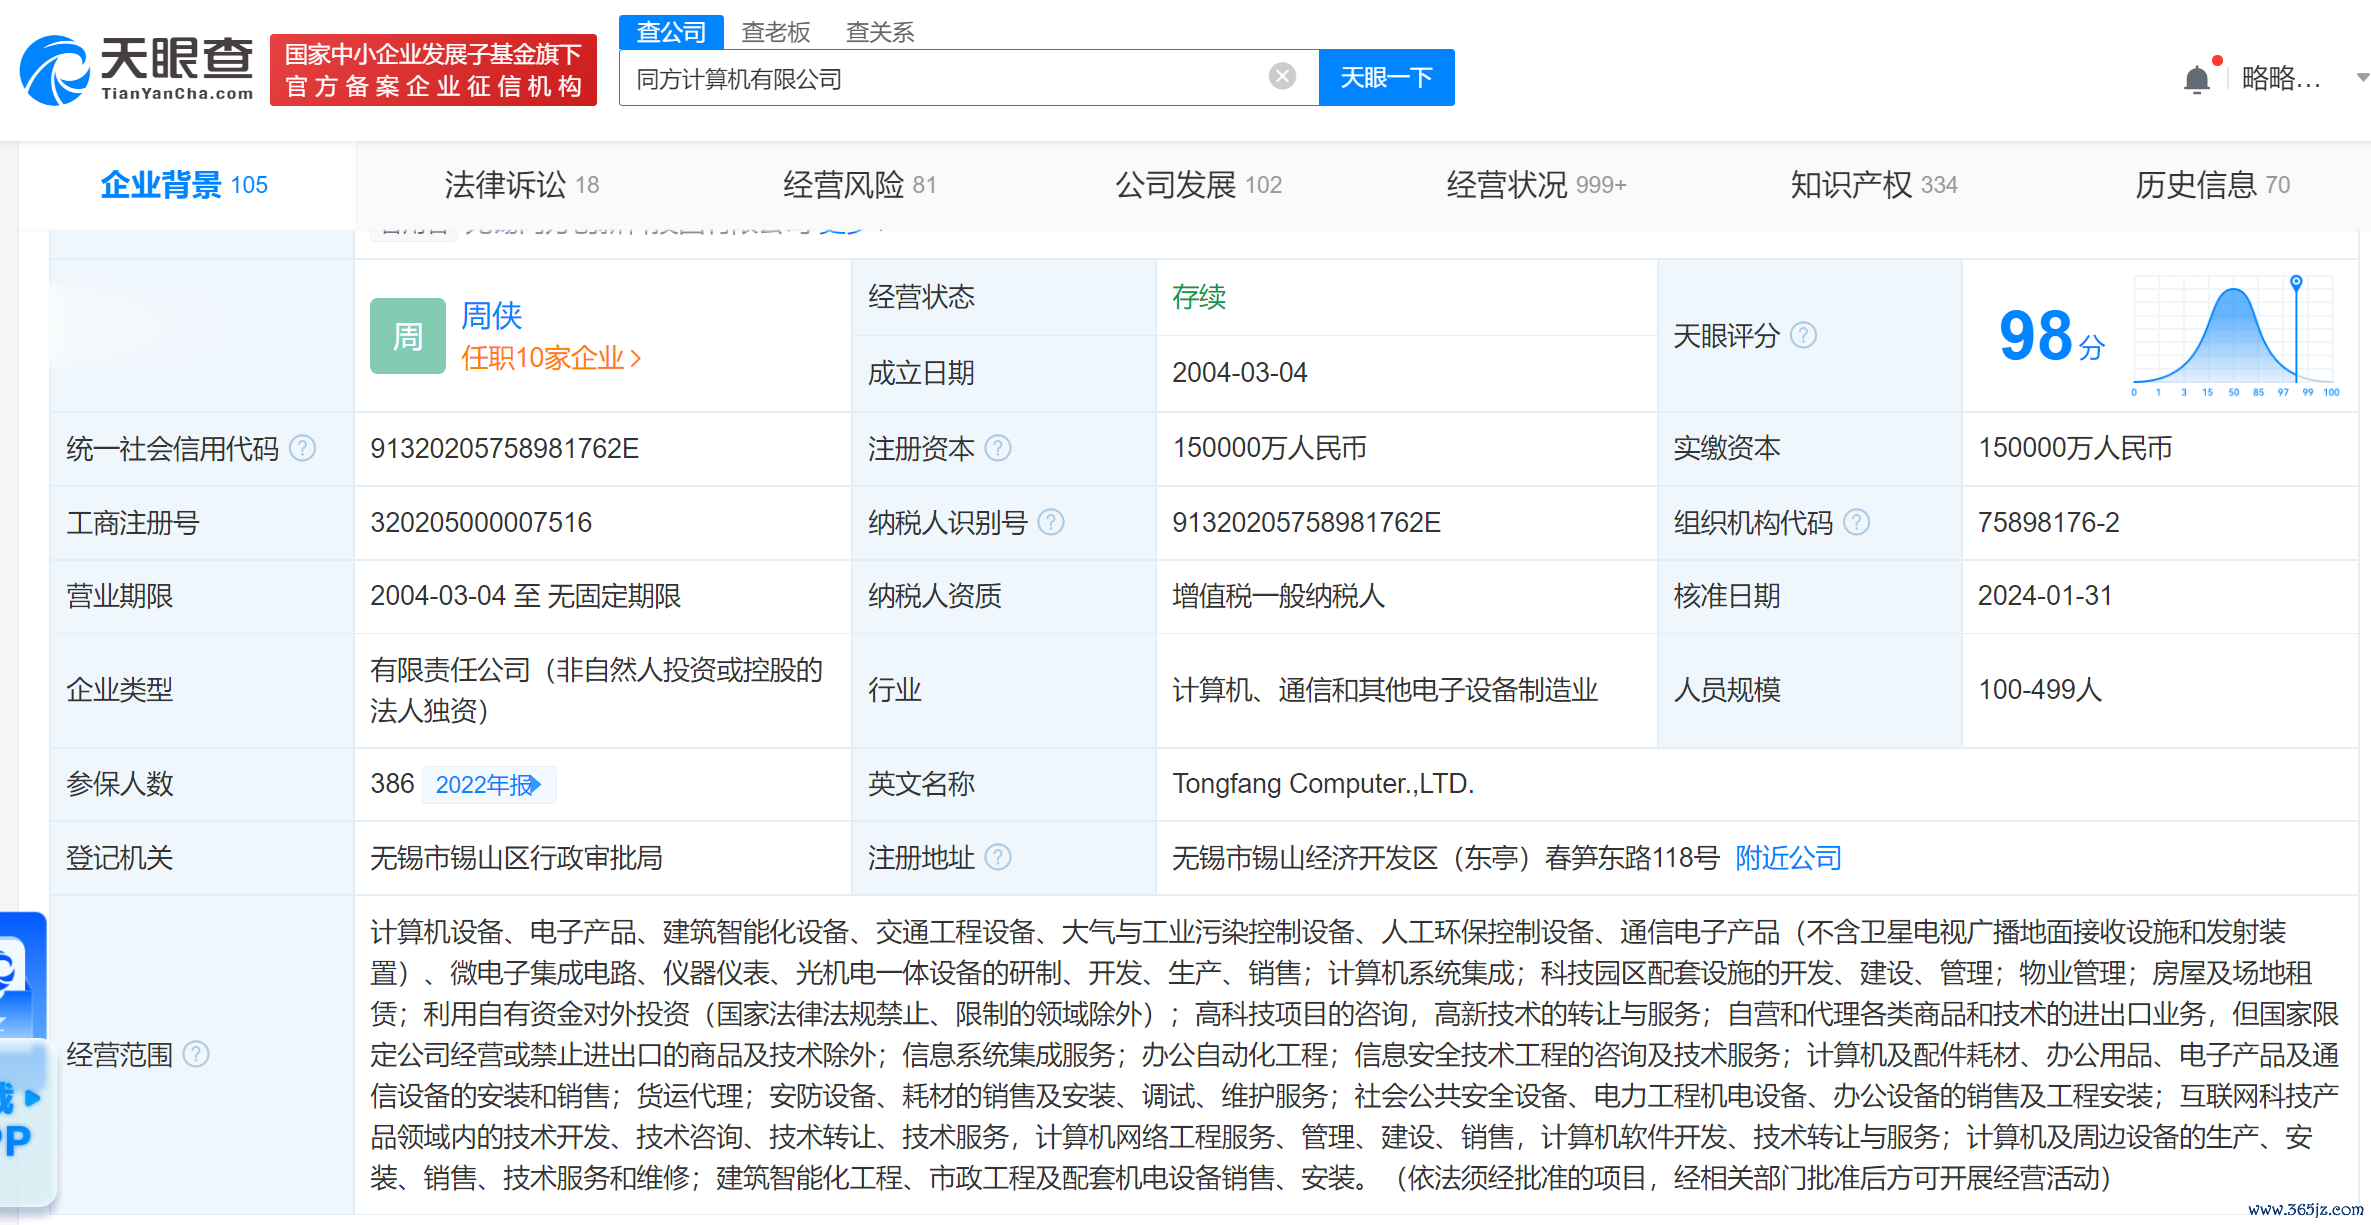Switch to 查关系 search tab
The width and height of the screenshot is (2371, 1225).
880,32
